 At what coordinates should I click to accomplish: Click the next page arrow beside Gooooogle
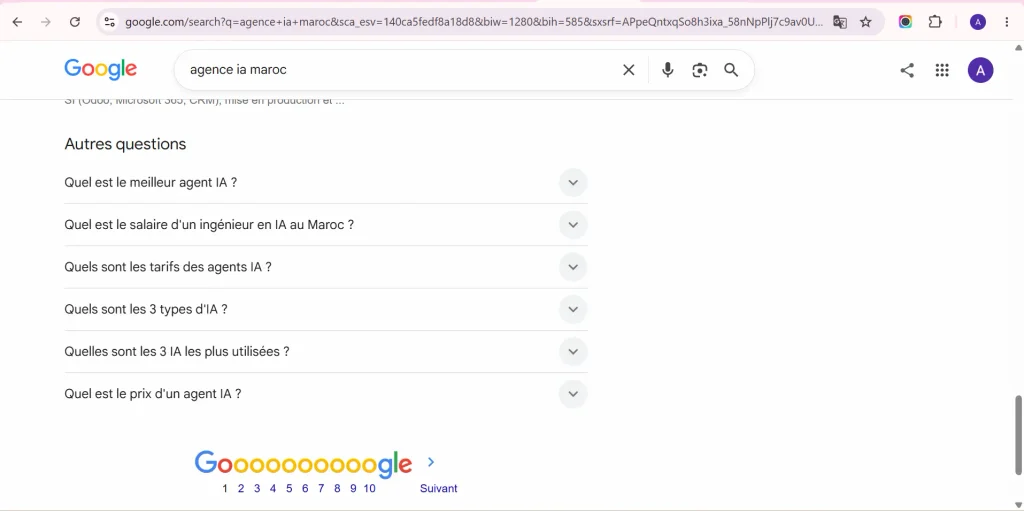[x=430, y=462]
